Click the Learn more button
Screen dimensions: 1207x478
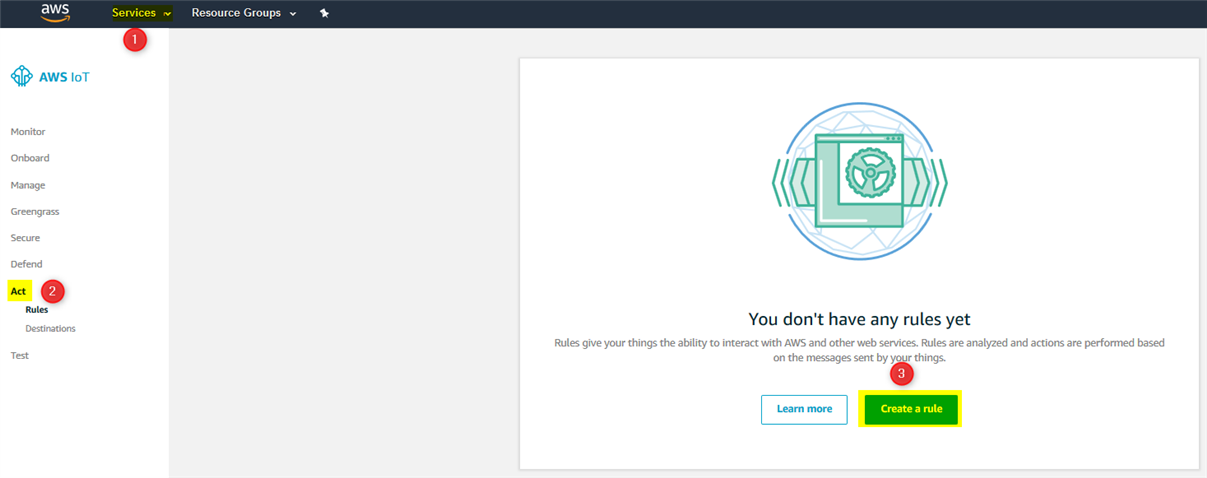pyautogui.click(x=804, y=409)
